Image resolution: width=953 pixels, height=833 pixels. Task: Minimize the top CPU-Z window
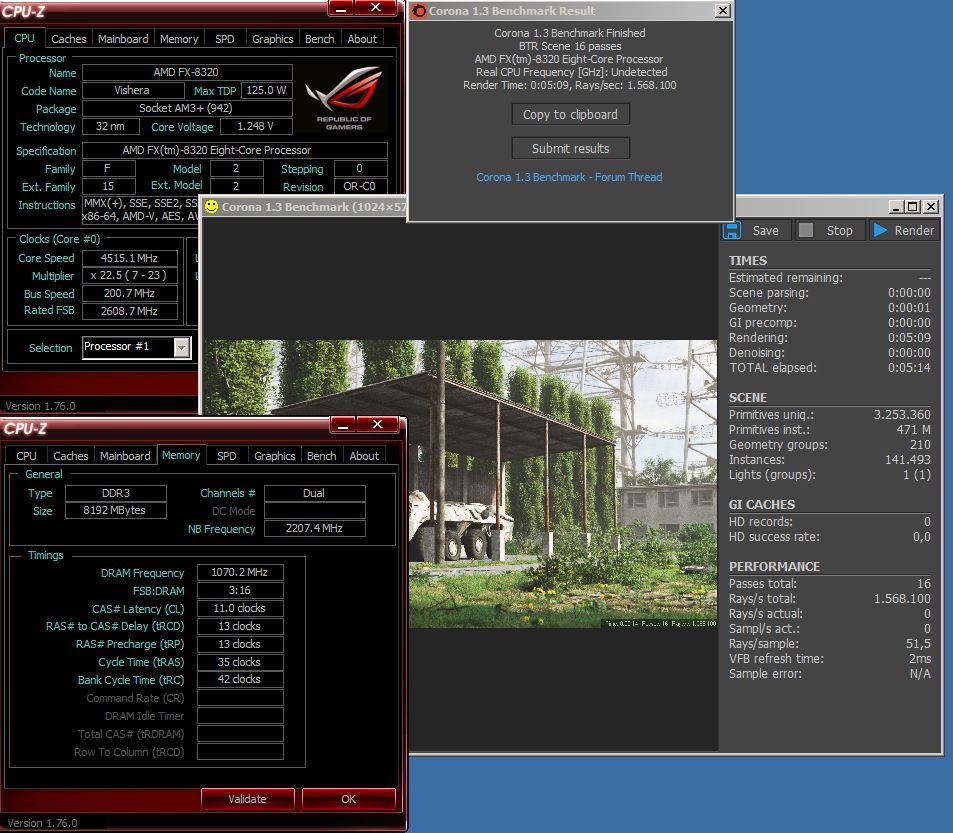click(342, 7)
